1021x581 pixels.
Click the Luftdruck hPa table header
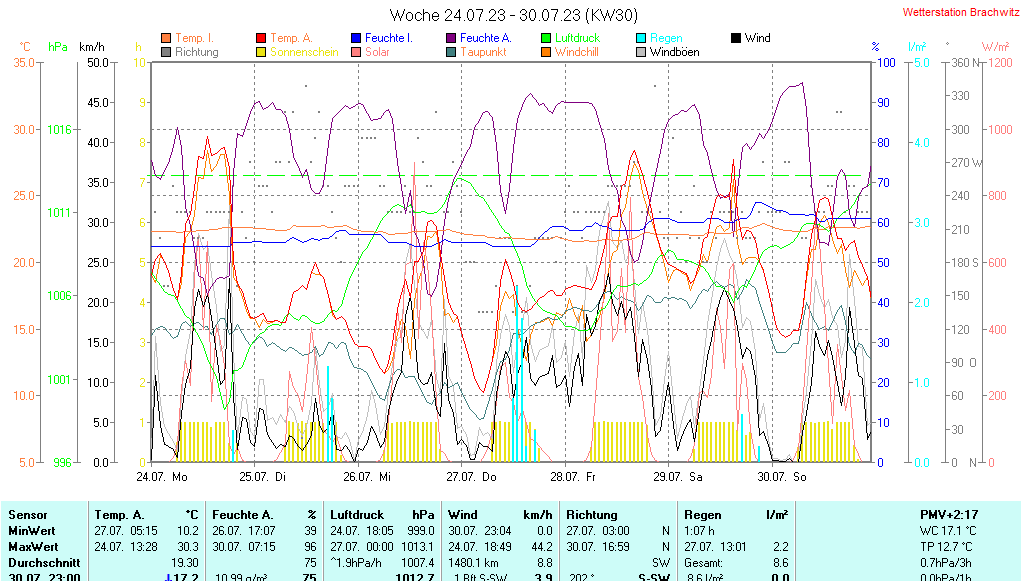click(382, 514)
